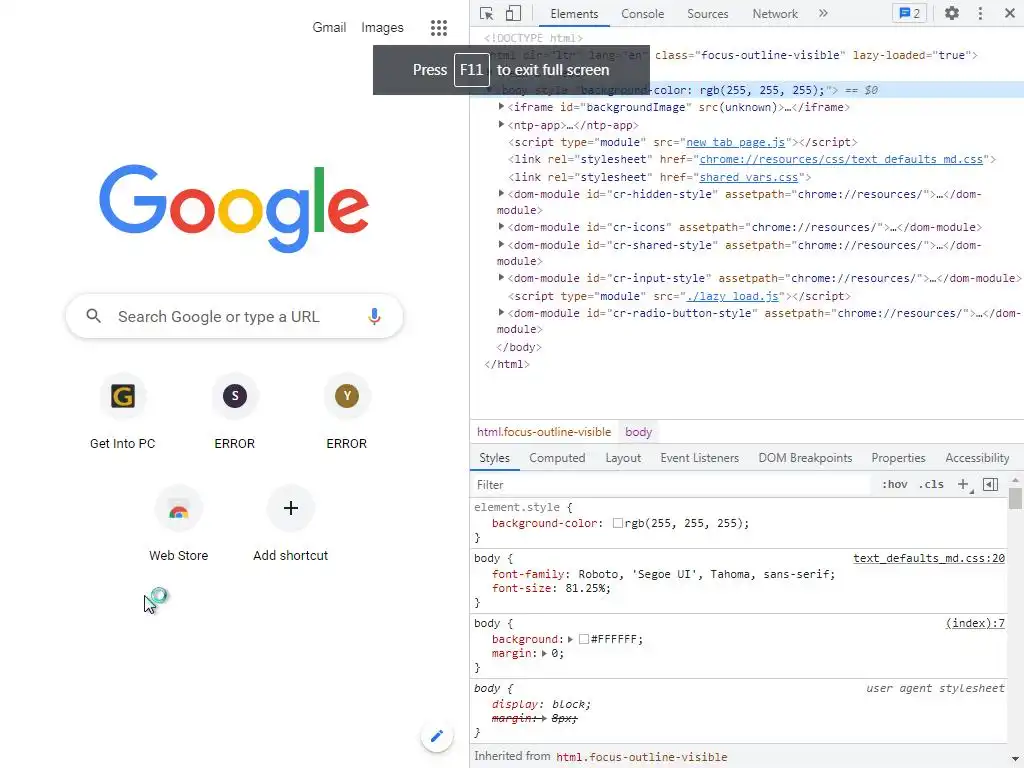Screen dimensions: 1024x768
Task: Click the font-size: 81.25% declaration
Action: [x=551, y=588]
